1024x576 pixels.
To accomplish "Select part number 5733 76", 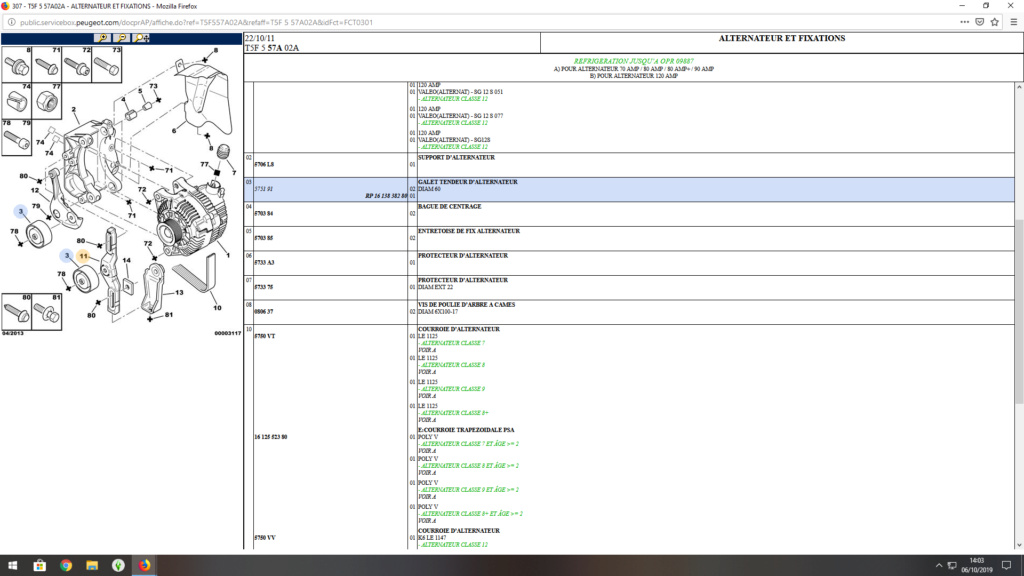I will pyautogui.click(x=263, y=287).
